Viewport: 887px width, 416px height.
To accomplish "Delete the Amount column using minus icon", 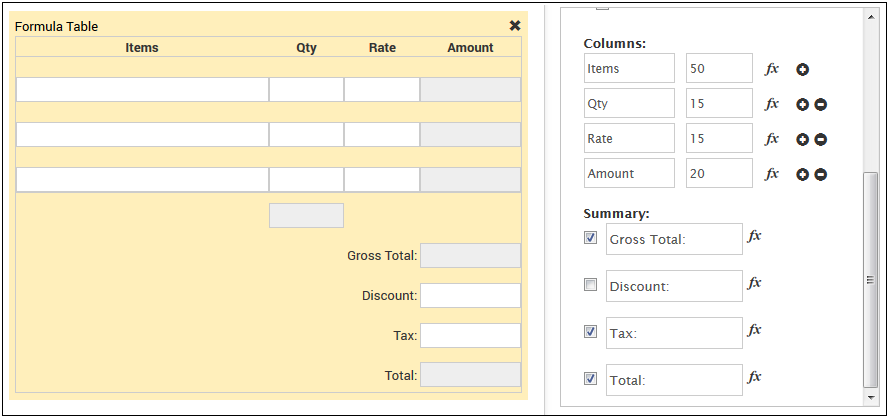I will (x=820, y=174).
